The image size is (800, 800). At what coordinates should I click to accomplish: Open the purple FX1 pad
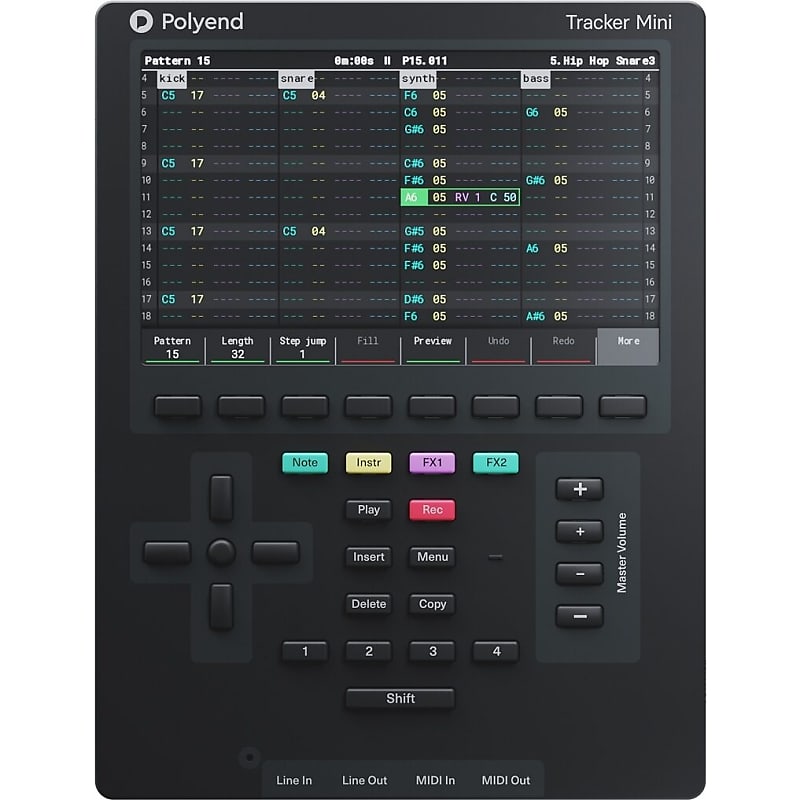pyautogui.click(x=432, y=463)
